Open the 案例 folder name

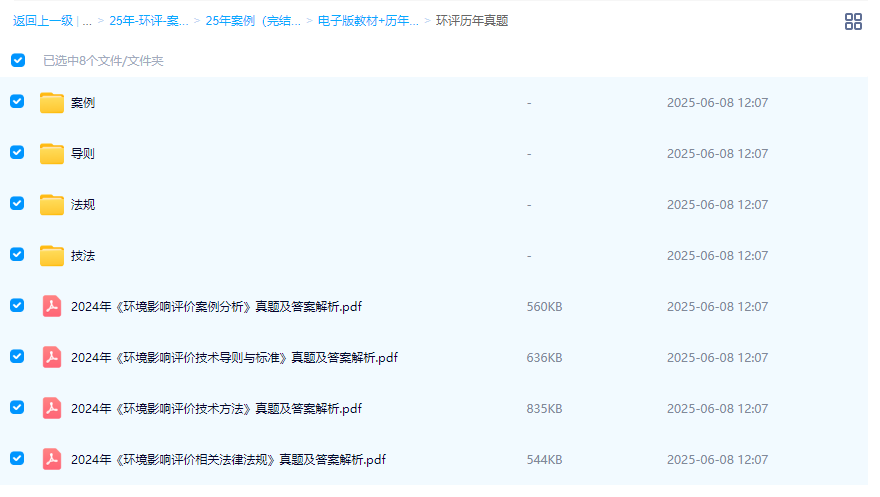pyautogui.click(x=83, y=103)
